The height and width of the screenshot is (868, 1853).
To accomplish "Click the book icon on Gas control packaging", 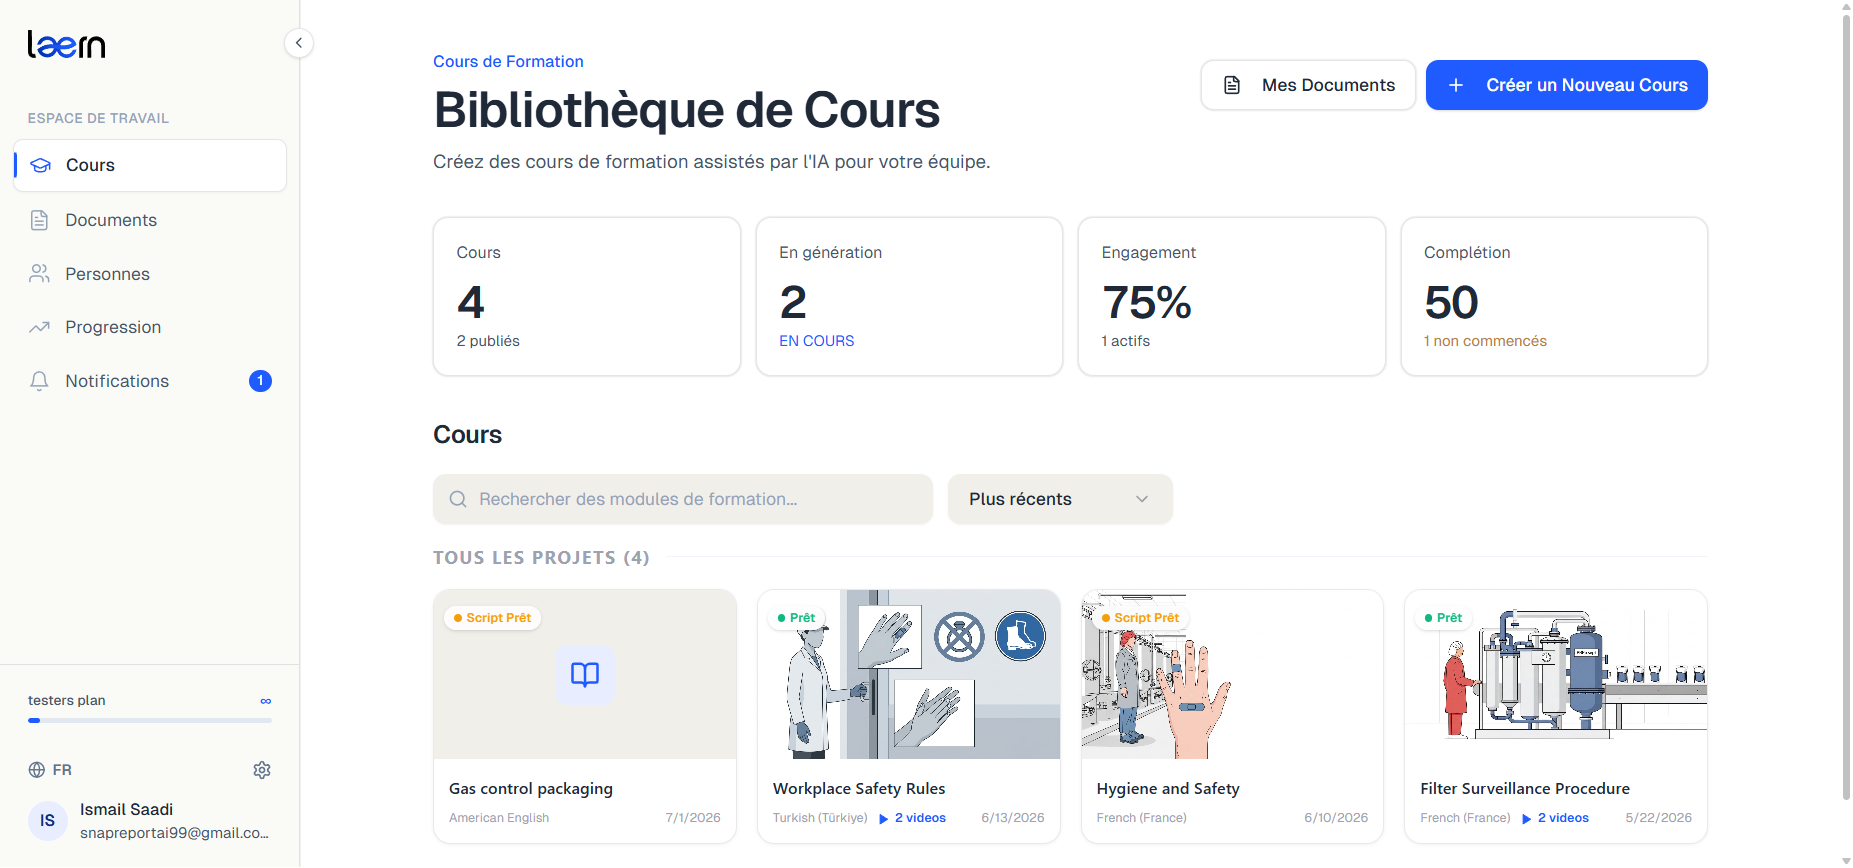I will pos(585,675).
